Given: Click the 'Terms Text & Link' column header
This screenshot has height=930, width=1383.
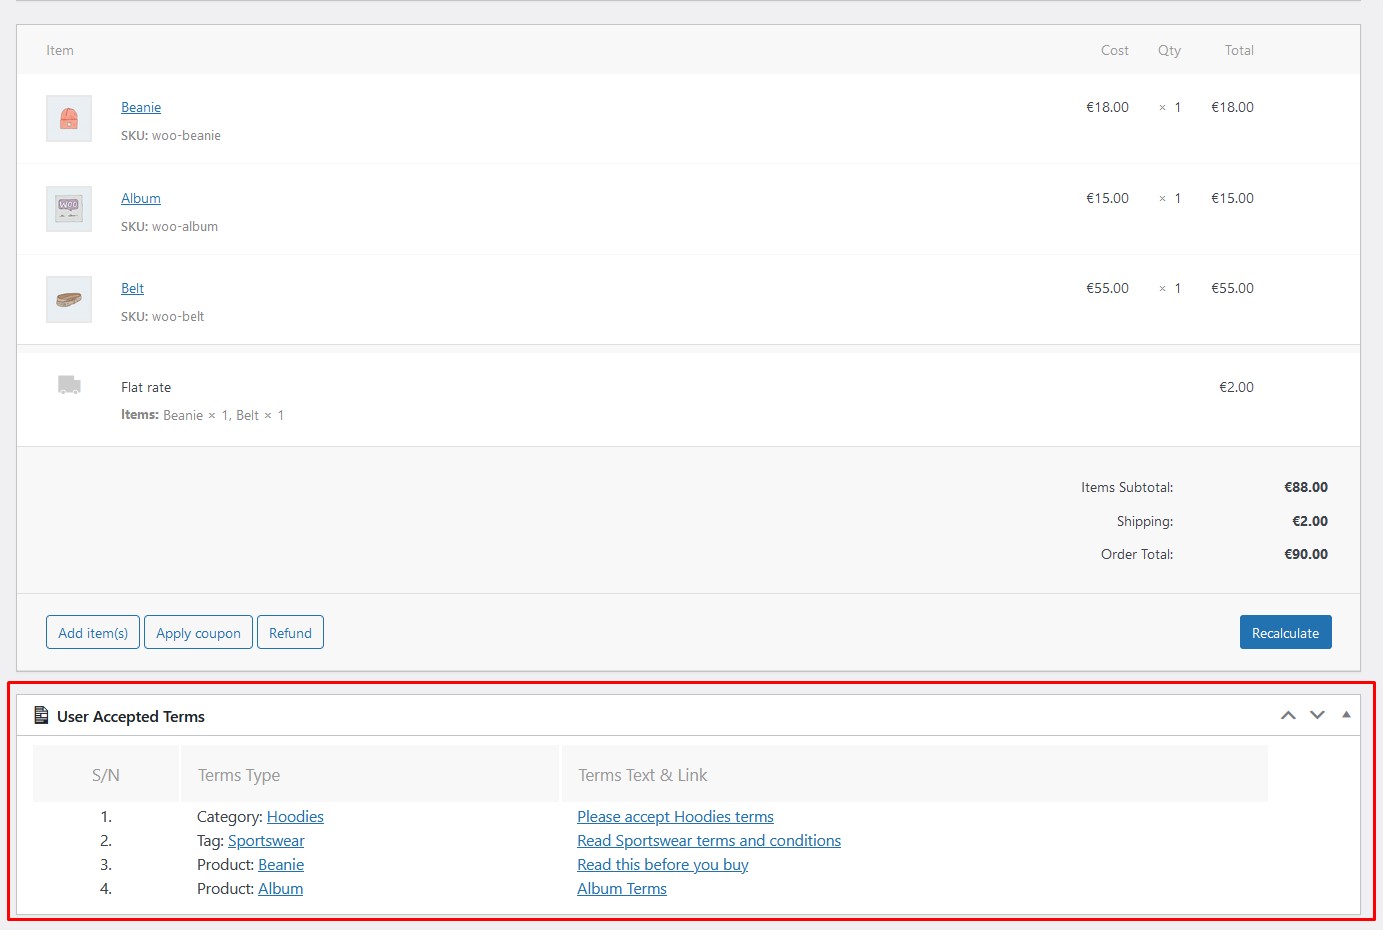Looking at the screenshot, I should 643,775.
